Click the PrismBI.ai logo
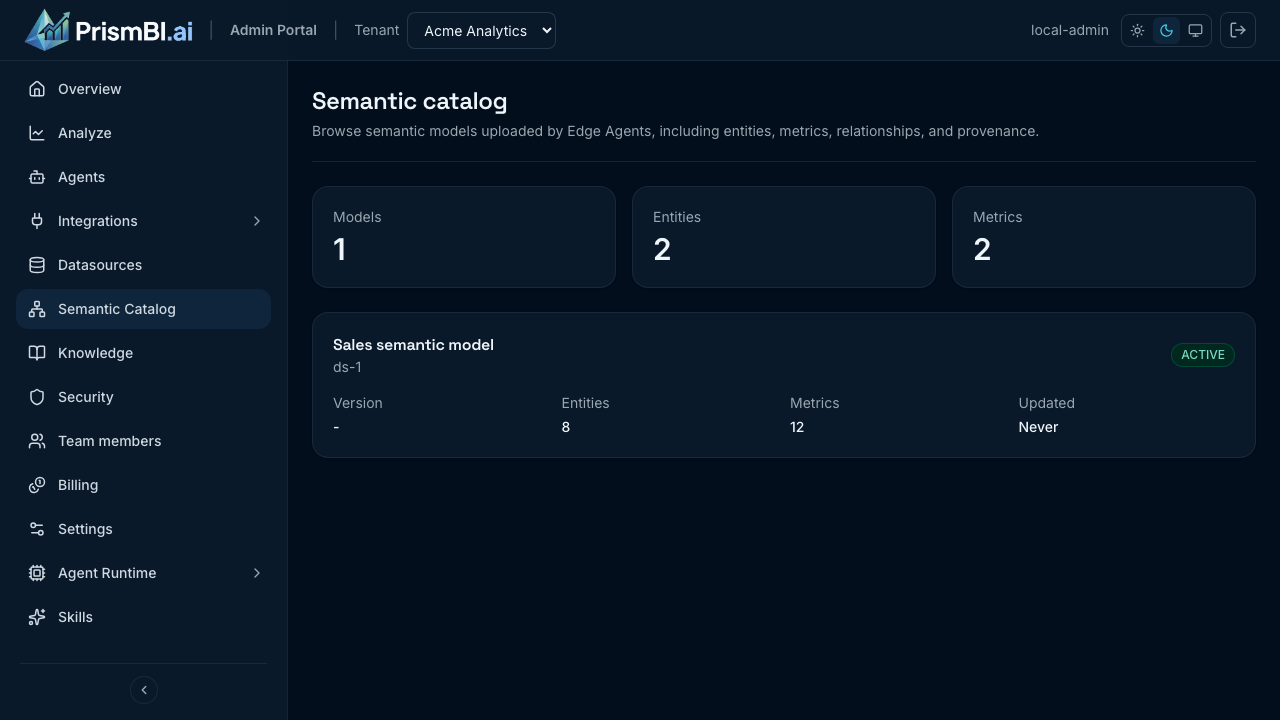The image size is (1280, 720). [x=109, y=30]
